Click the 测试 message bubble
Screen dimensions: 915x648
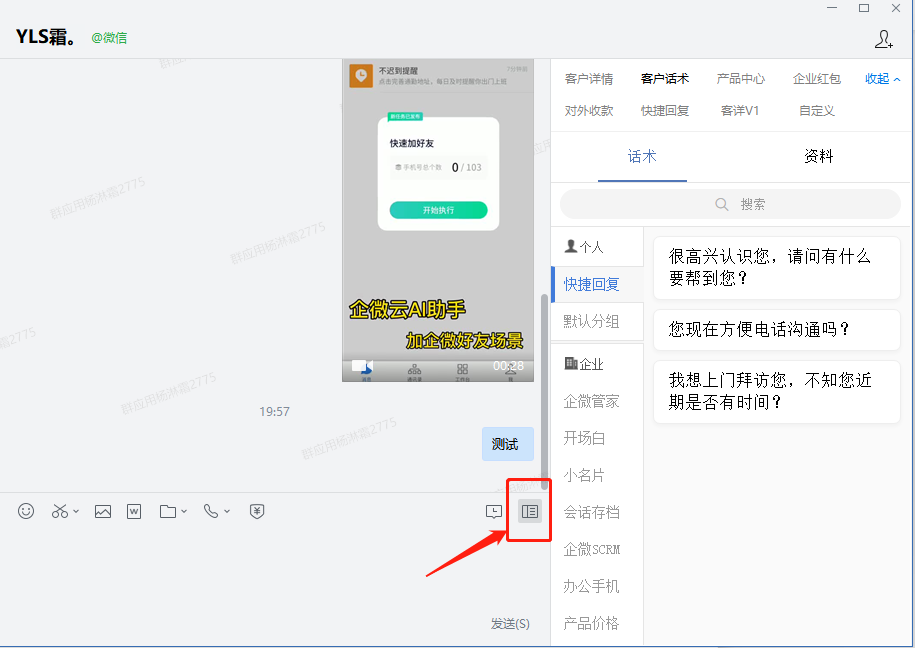(508, 444)
